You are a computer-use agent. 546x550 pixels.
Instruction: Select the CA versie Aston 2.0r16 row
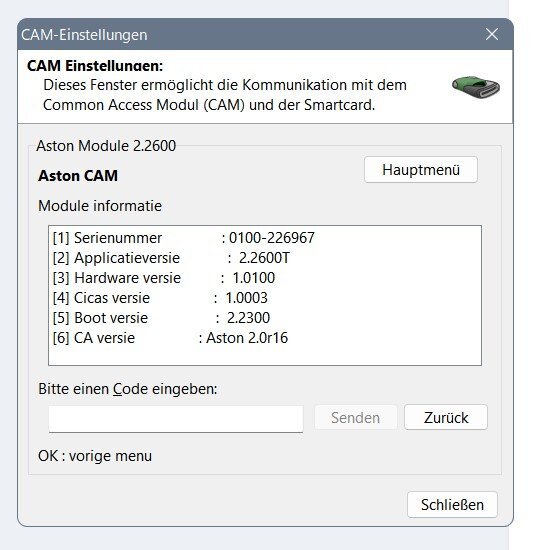pos(170,338)
